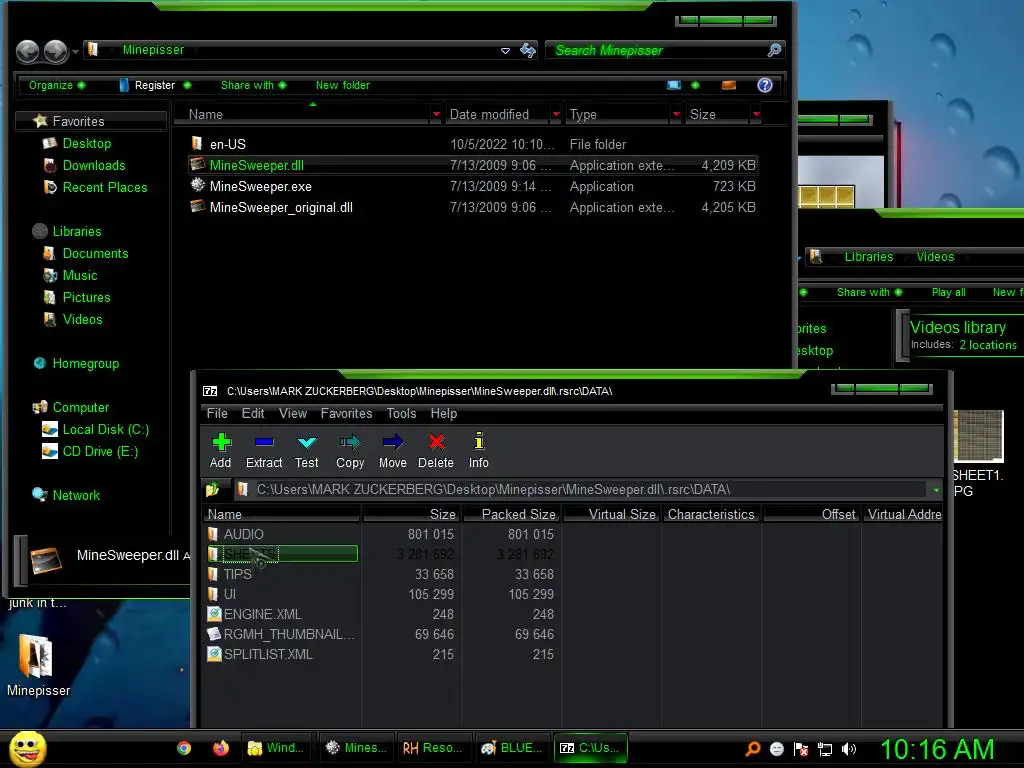
Task: Click Back arrow in Minepisser Explorer window
Action: pyautogui.click(x=27, y=51)
